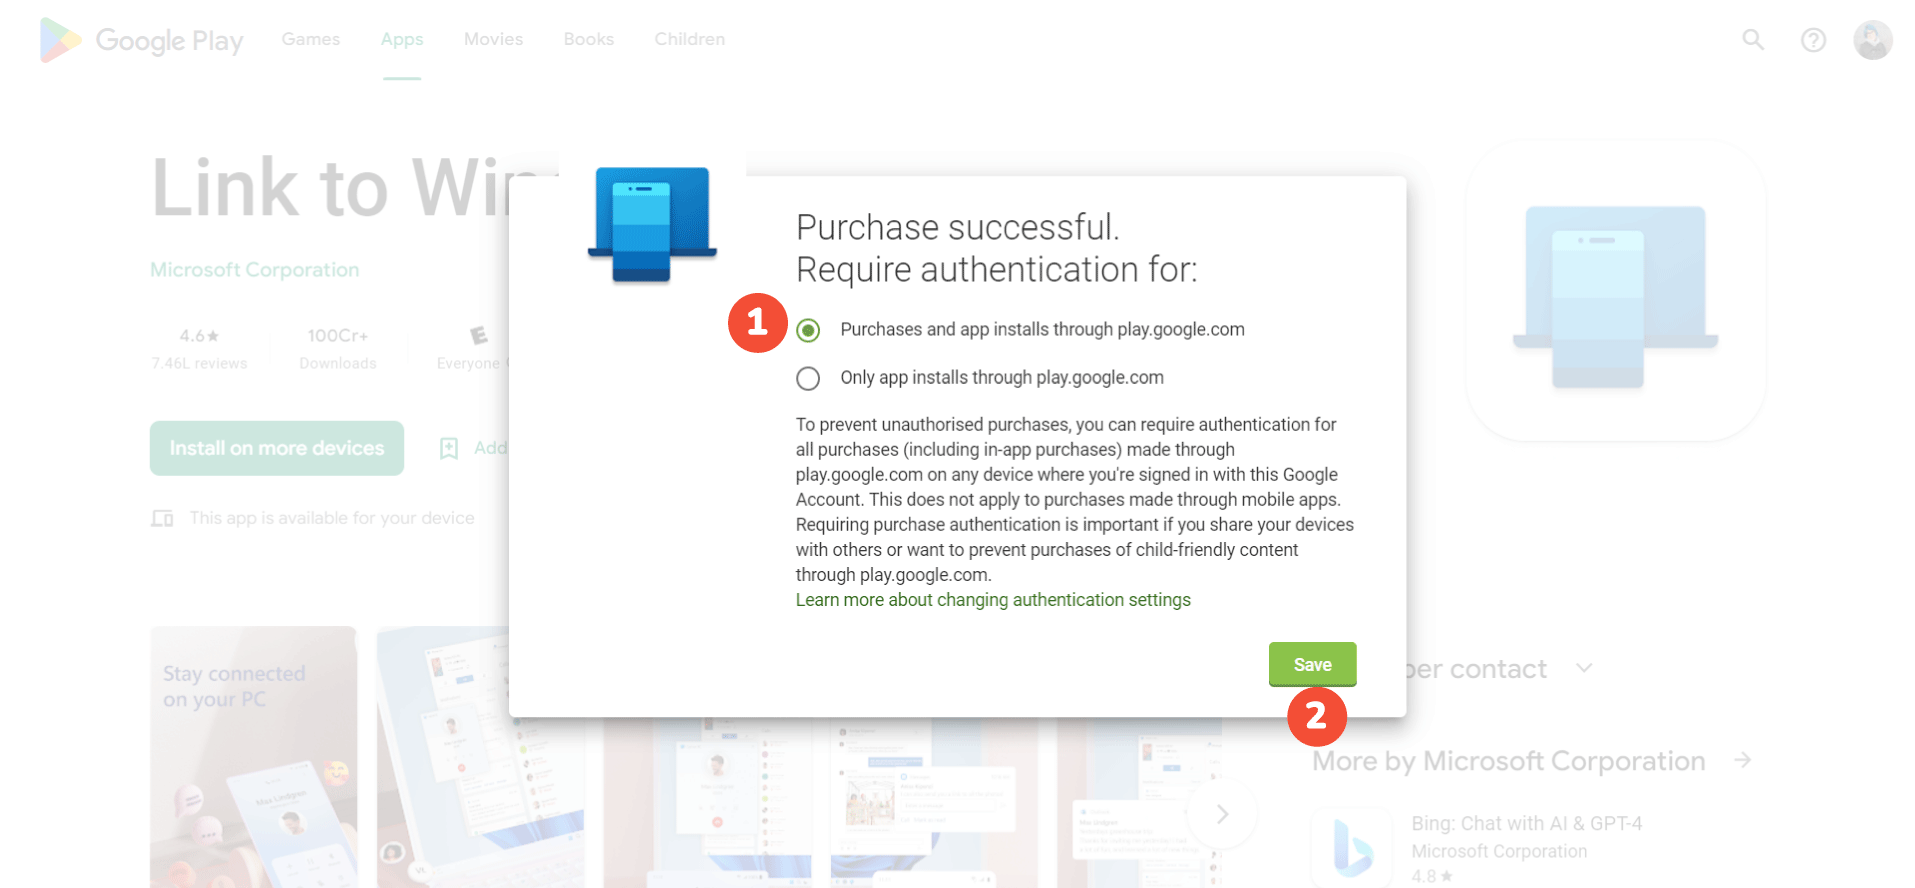
Task: Open the Stay connected on your PC screenshot
Action: pos(253,757)
